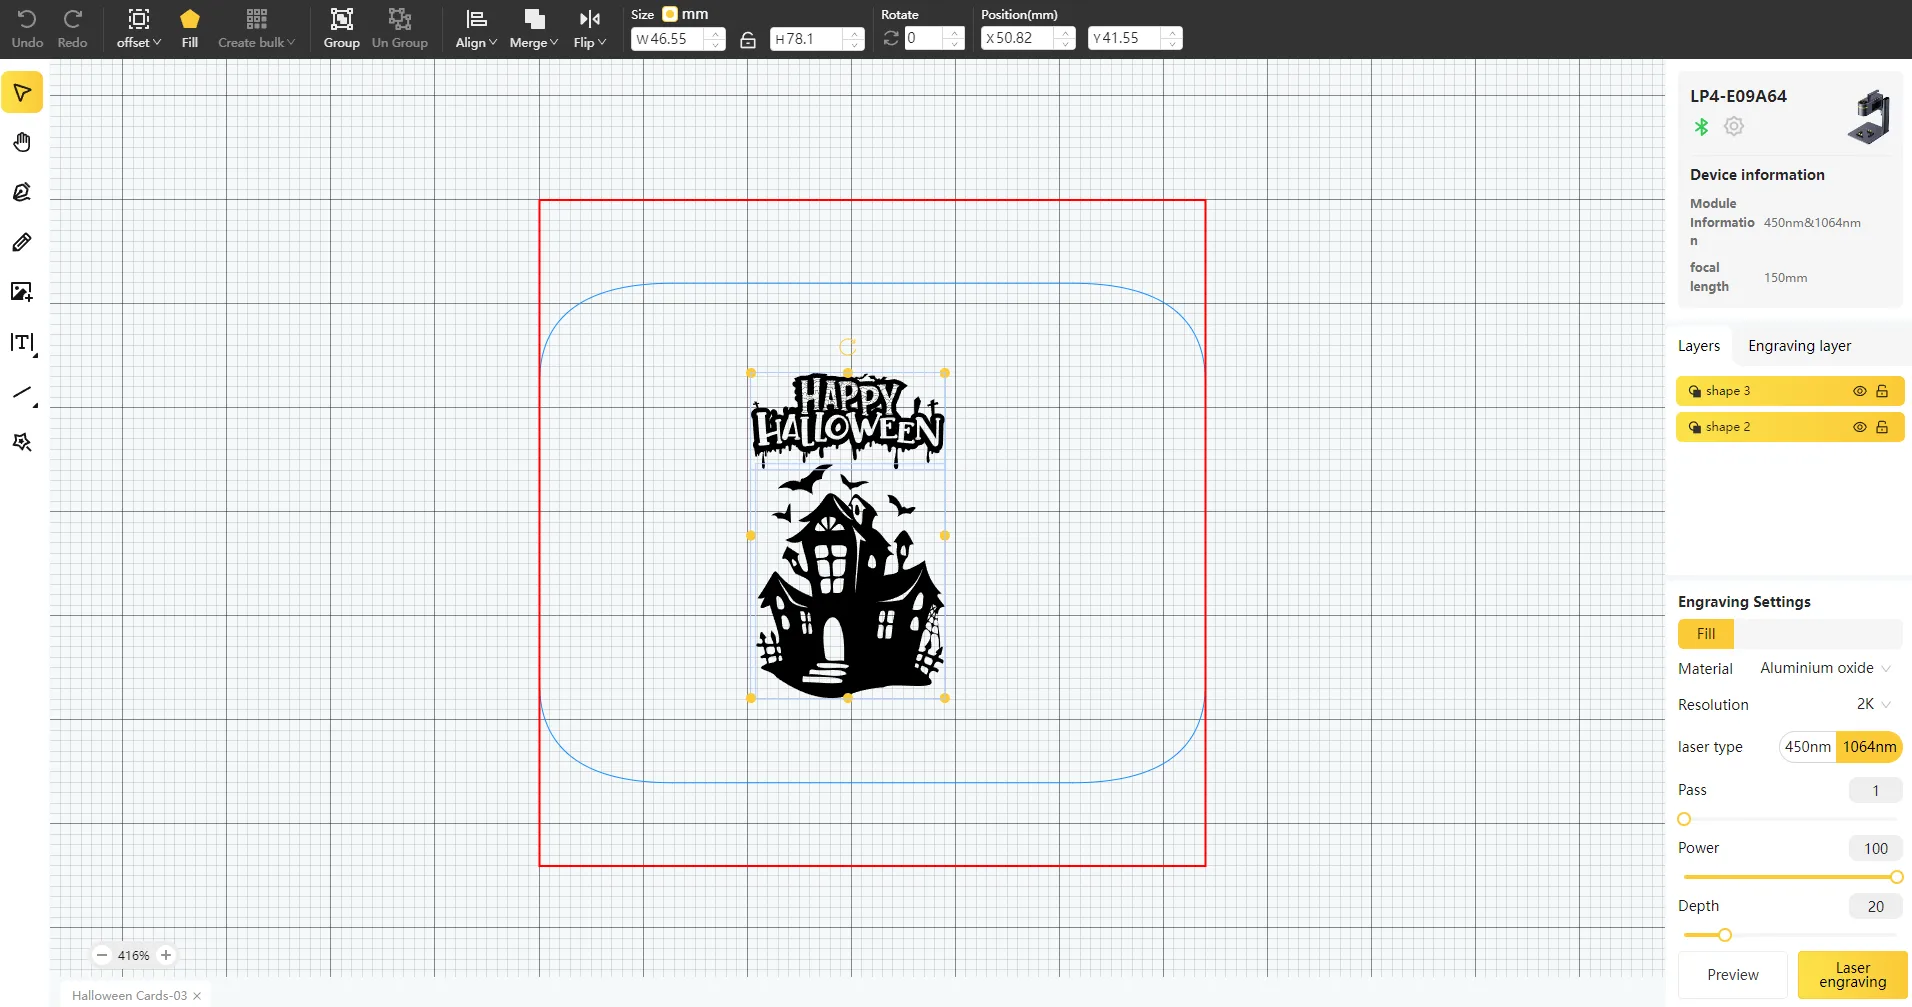Zoom in with the plus button
This screenshot has height=1007, width=1912.
166,955
